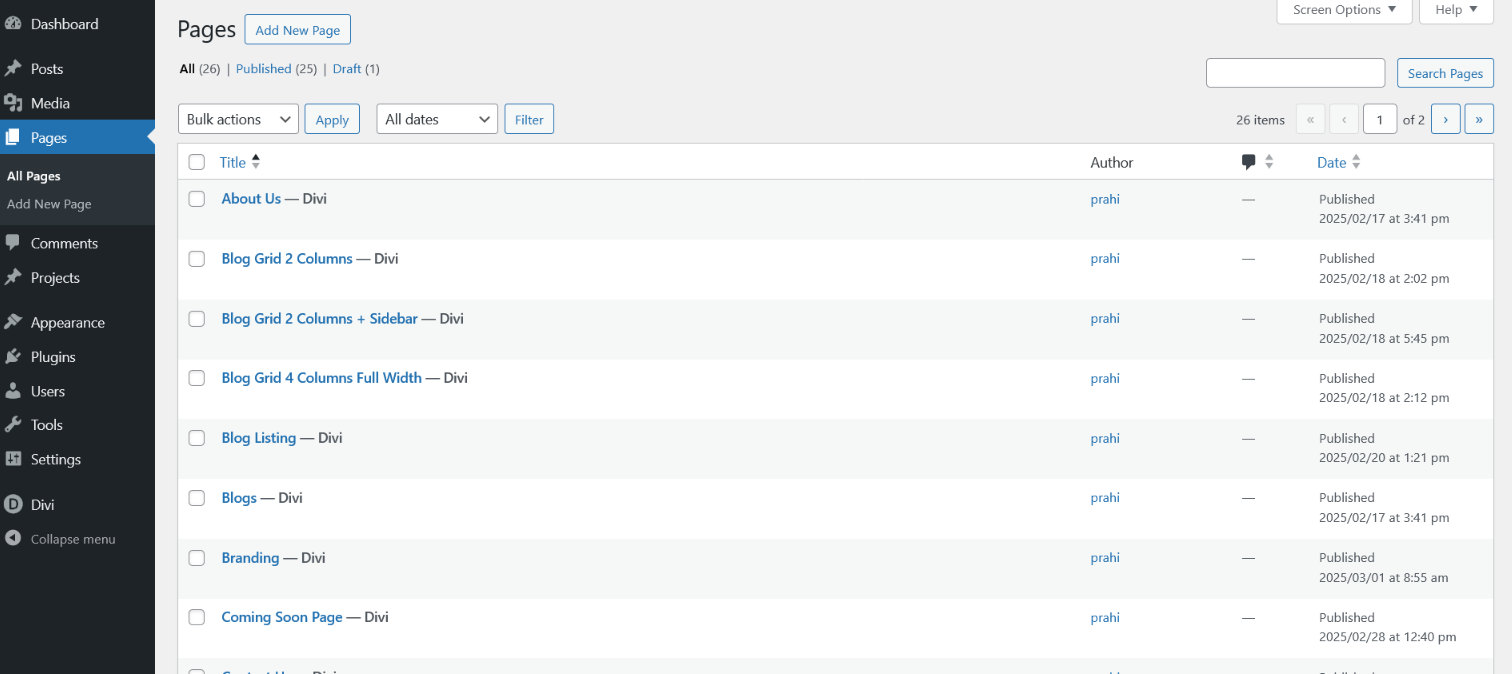The image size is (1512, 674).
Task: Click the Projects pin icon
Action: point(13,277)
